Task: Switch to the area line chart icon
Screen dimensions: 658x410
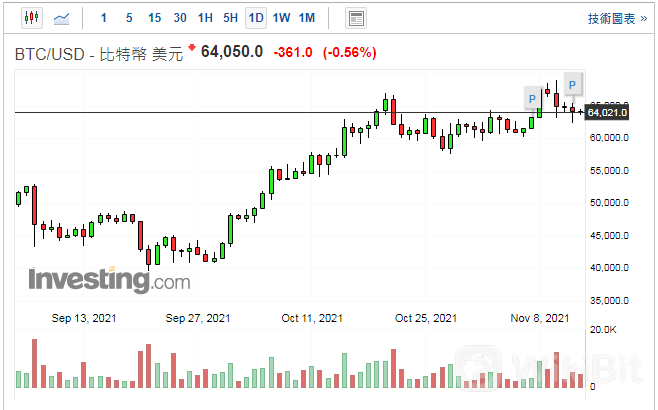Action: coord(61,18)
